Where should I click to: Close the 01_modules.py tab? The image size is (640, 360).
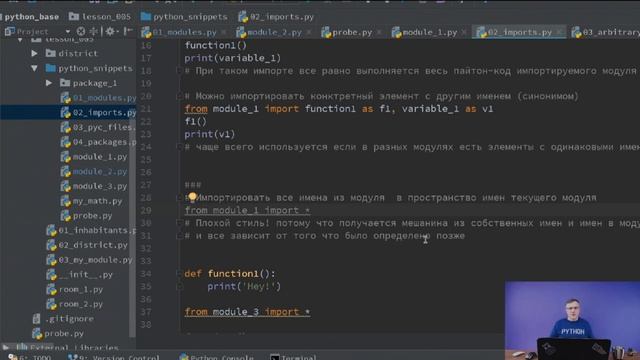point(224,32)
